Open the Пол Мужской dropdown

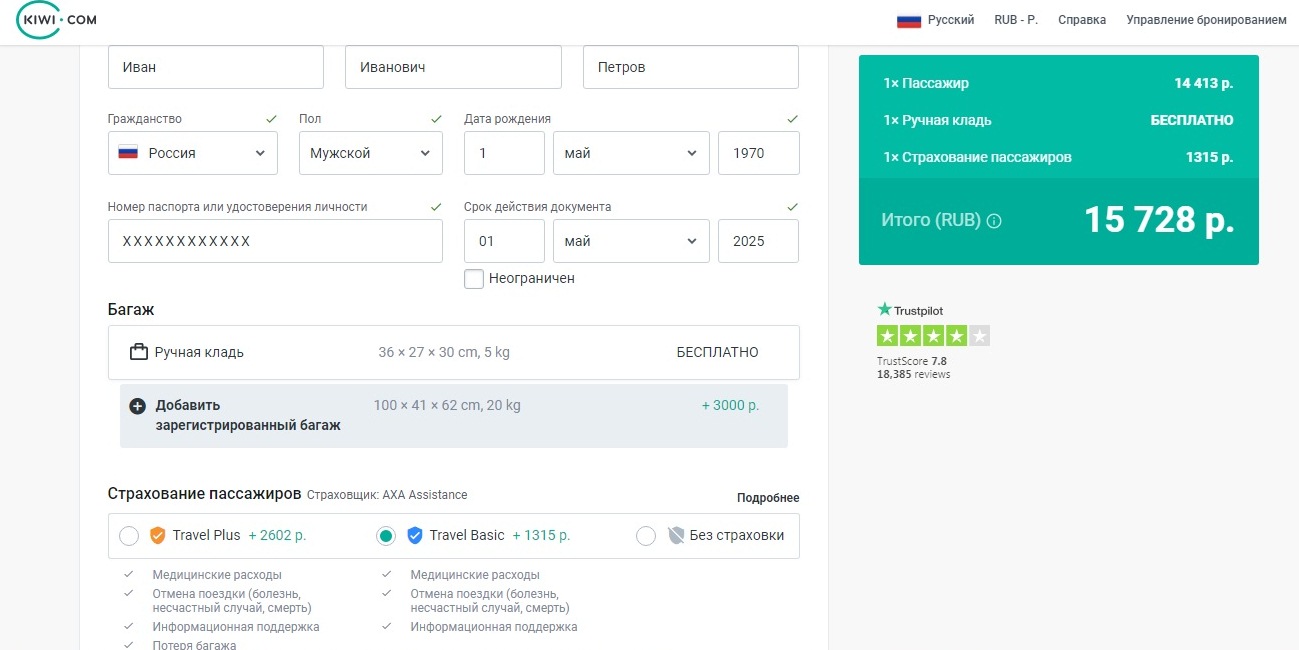pyautogui.click(x=370, y=153)
